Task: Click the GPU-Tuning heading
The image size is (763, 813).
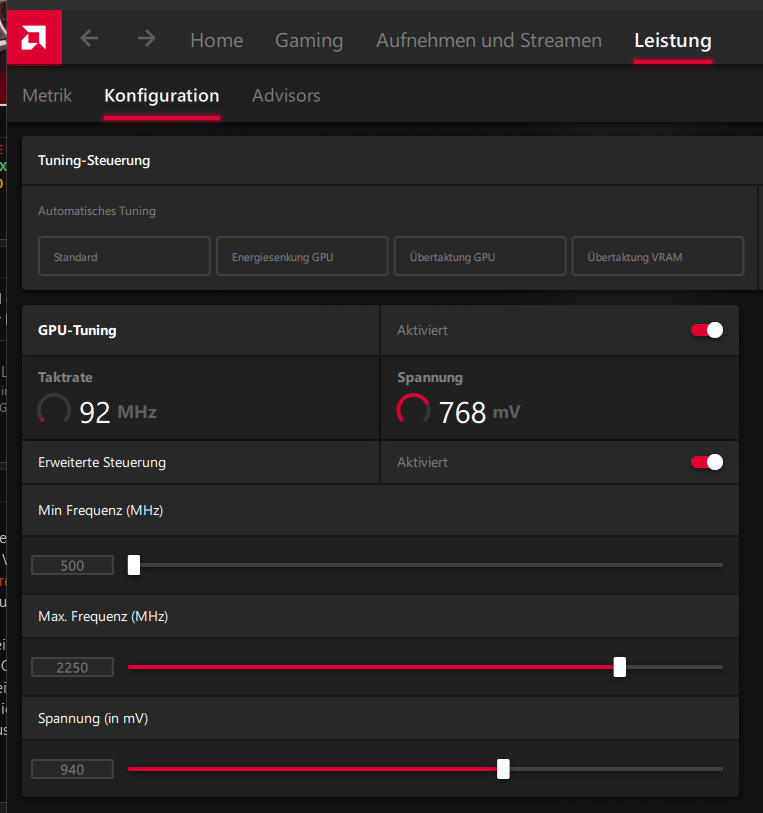Action: [77, 330]
